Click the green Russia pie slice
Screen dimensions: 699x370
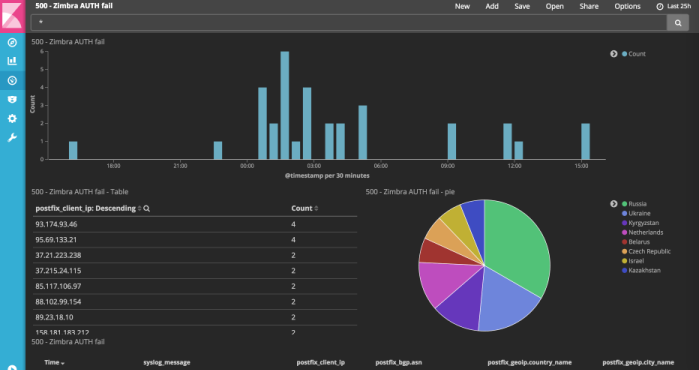coord(517,250)
